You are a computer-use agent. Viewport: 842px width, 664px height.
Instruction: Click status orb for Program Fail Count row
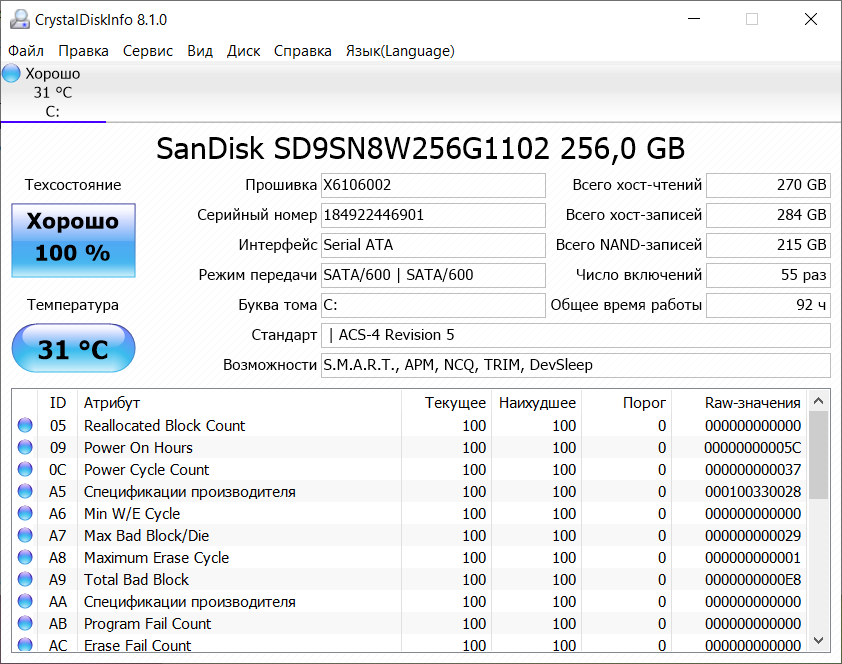[x=25, y=624]
